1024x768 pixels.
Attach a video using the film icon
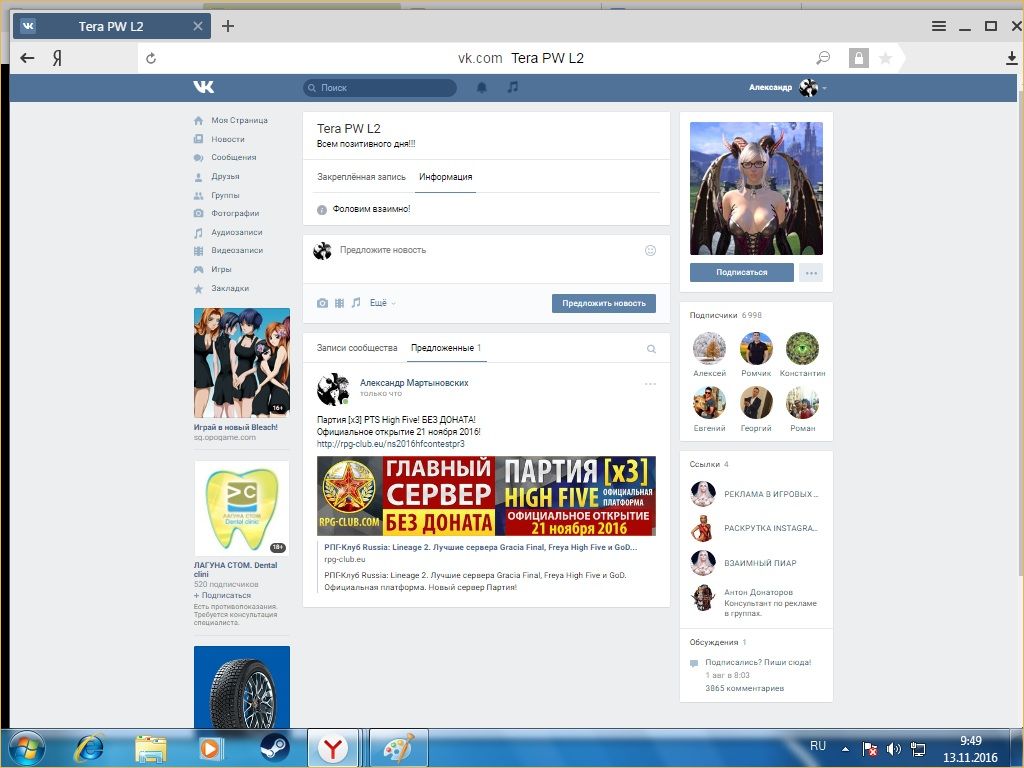(339, 303)
